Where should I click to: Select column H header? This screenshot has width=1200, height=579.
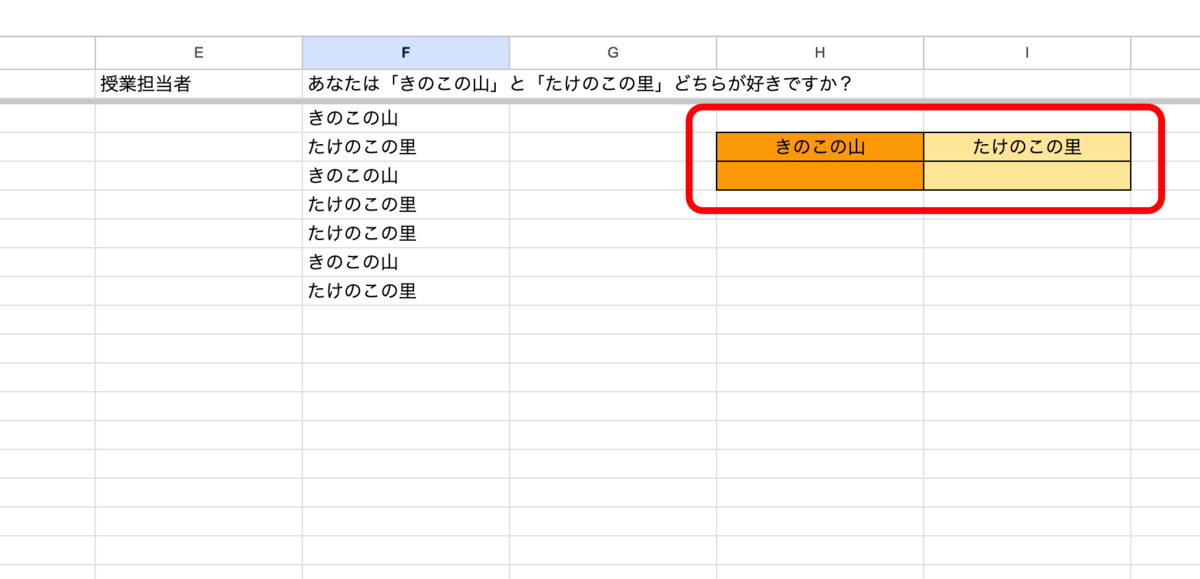(x=820, y=53)
